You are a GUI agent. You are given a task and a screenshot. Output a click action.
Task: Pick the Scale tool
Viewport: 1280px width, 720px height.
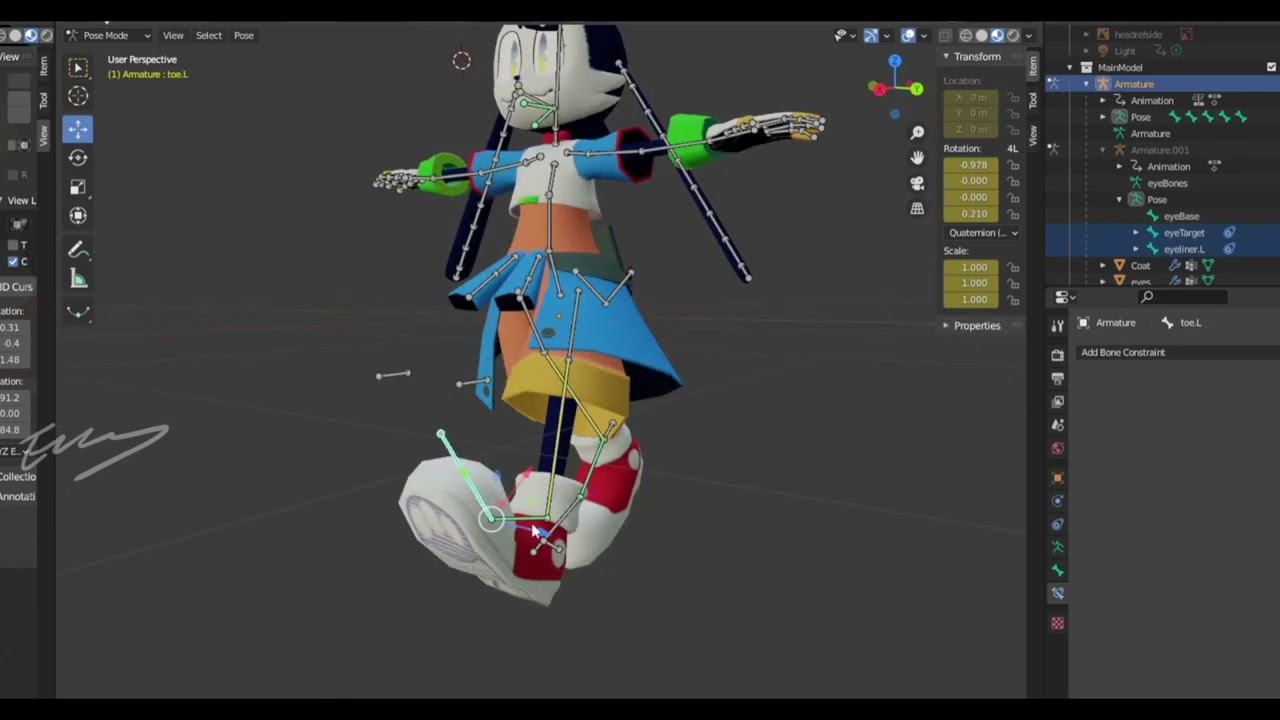pyautogui.click(x=78, y=187)
